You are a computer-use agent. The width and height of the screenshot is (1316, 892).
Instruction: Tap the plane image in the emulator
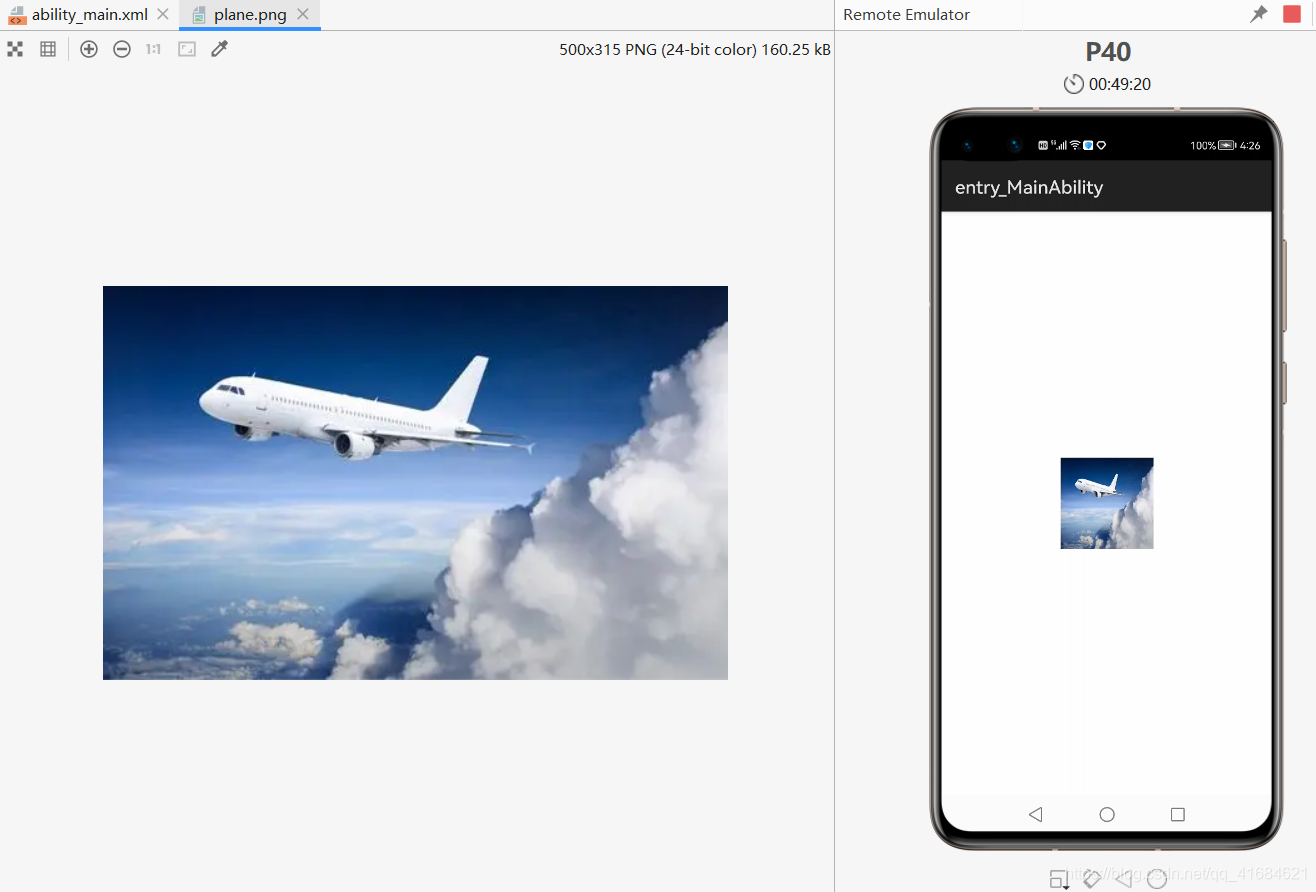point(1107,503)
